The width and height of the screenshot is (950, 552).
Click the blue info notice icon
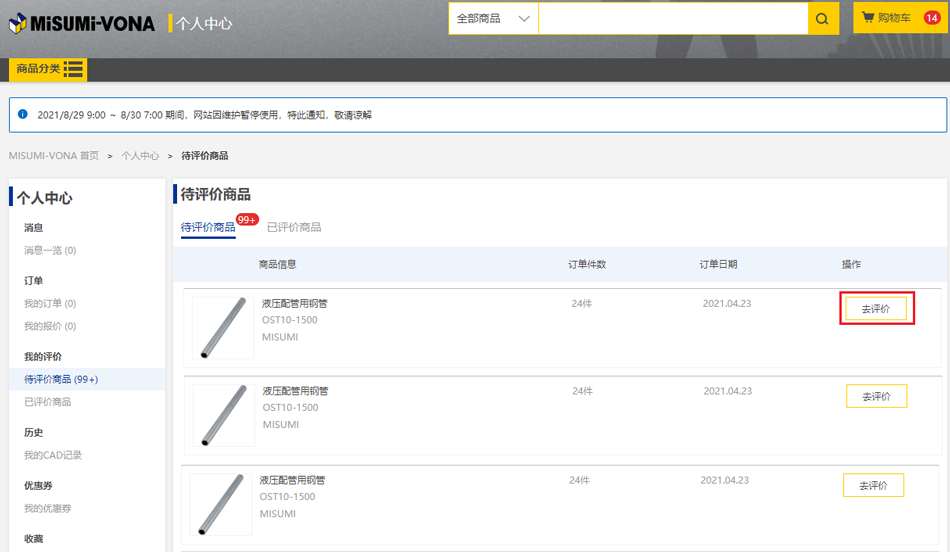(23, 114)
